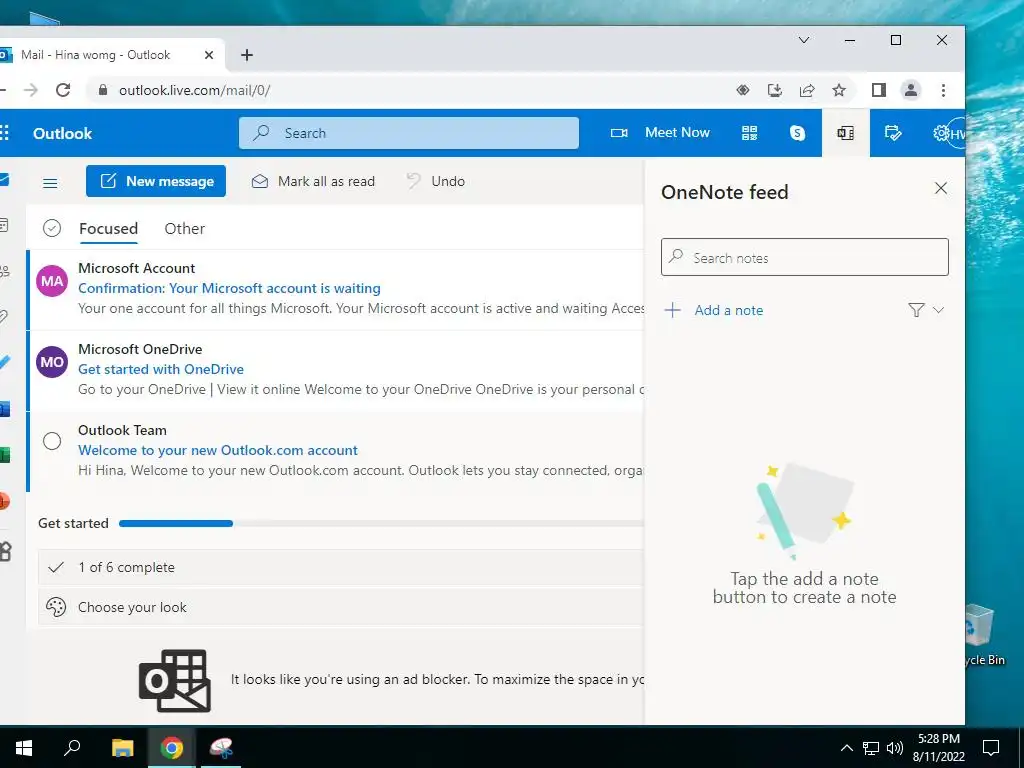The width and height of the screenshot is (1024, 768).
Task: Click the network icon in system tray
Action: coord(871,748)
